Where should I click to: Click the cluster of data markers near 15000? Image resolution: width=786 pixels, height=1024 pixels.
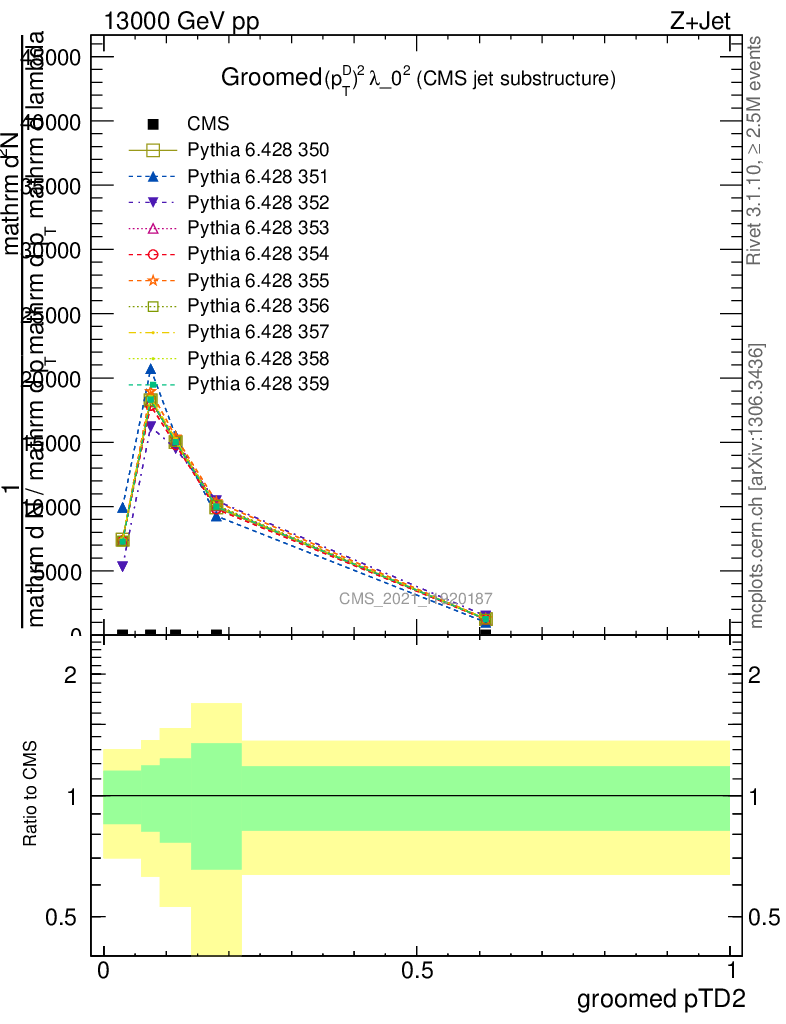coord(175,443)
